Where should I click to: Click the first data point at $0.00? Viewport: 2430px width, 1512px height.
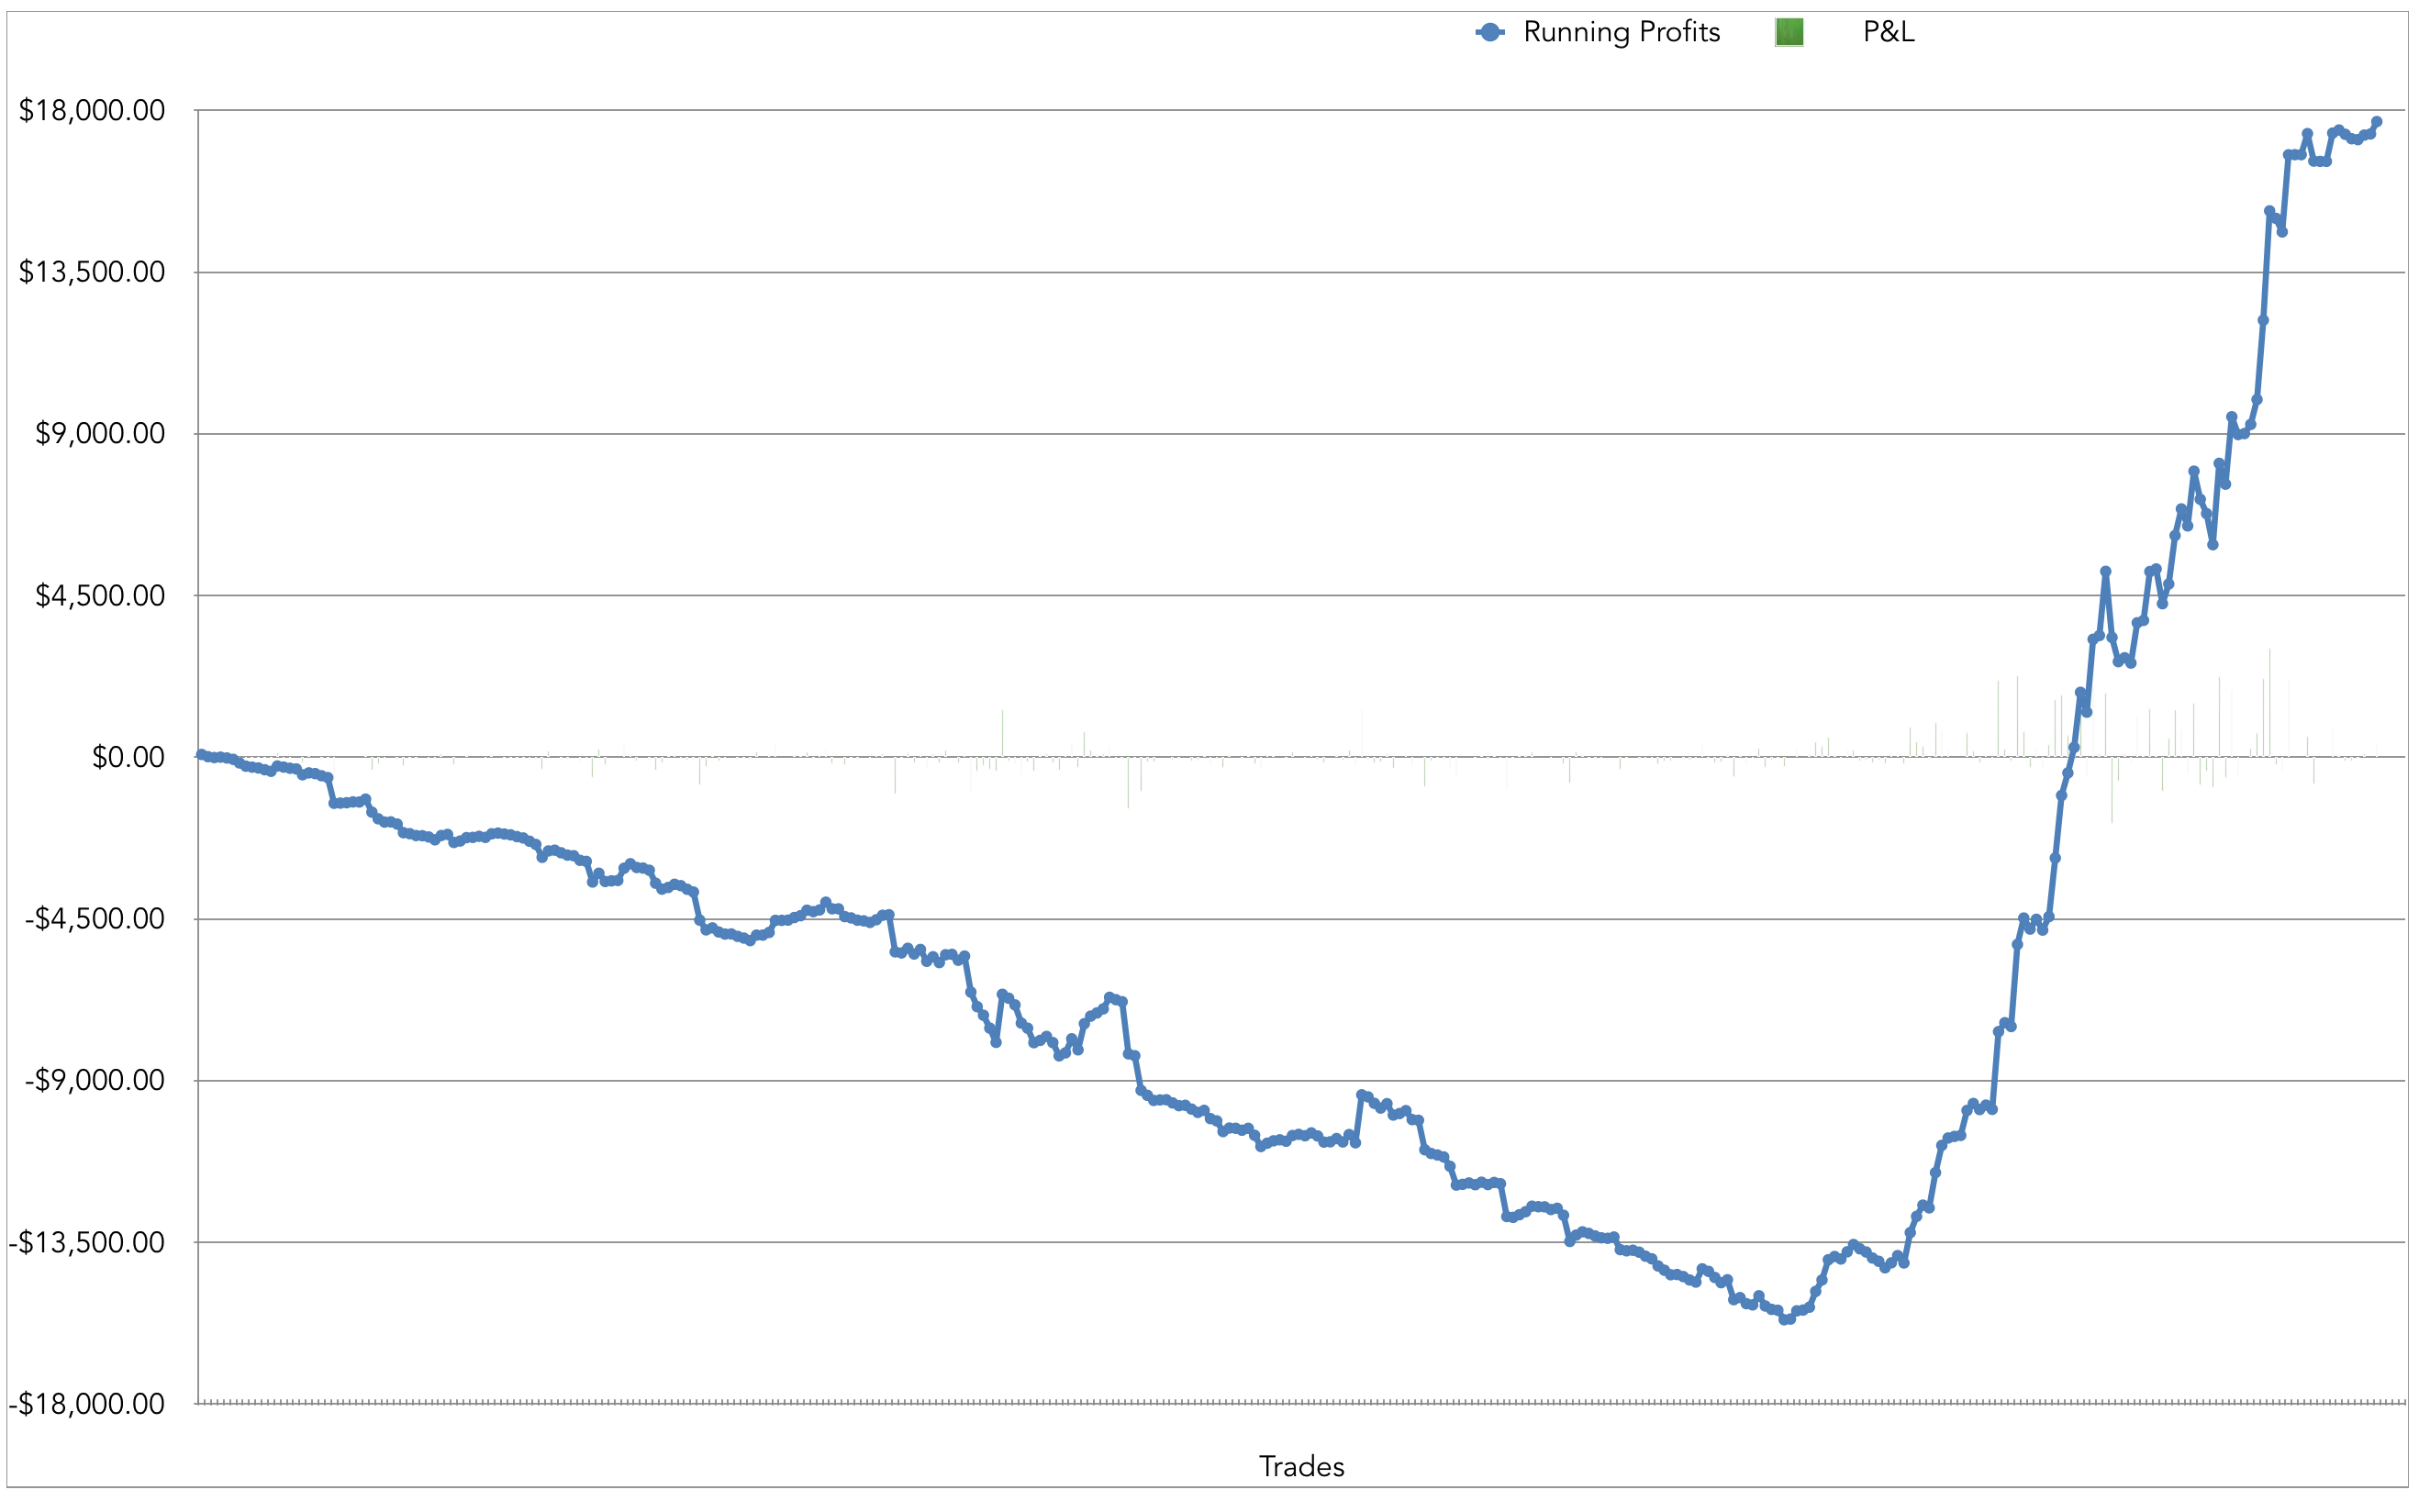pyautogui.click(x=201, y=754)
